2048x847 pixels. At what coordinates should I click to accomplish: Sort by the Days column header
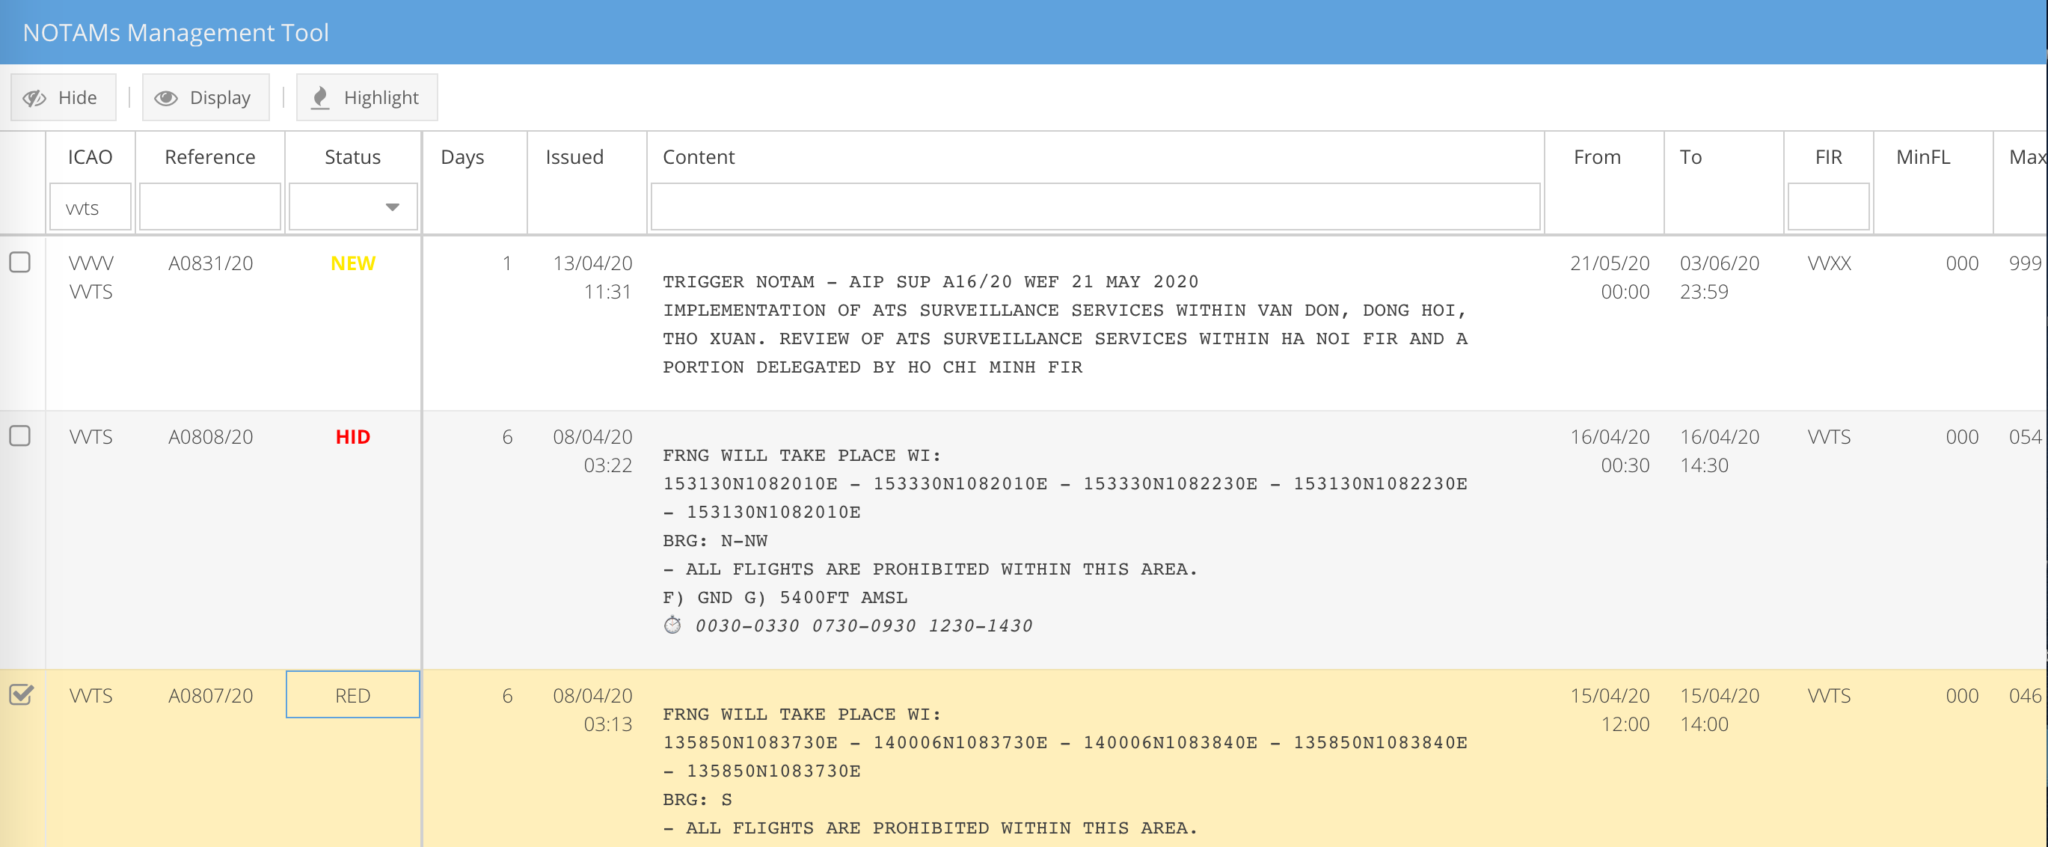462,157
